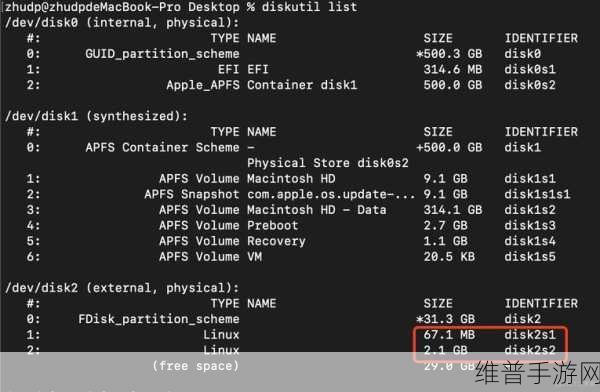Click identifier 'disk0s2'
600x392 pixels.
point(530,85)
